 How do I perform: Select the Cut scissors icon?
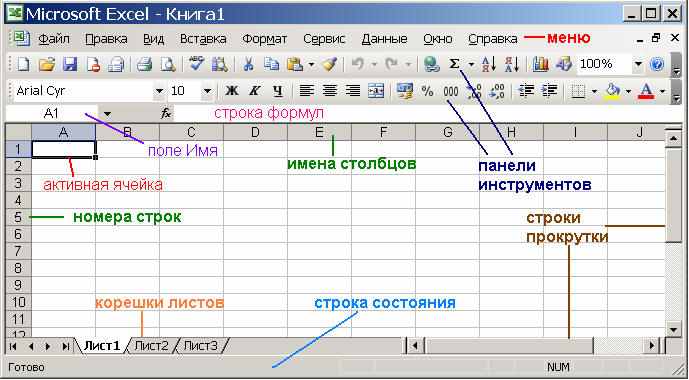(x=248, y=65)
